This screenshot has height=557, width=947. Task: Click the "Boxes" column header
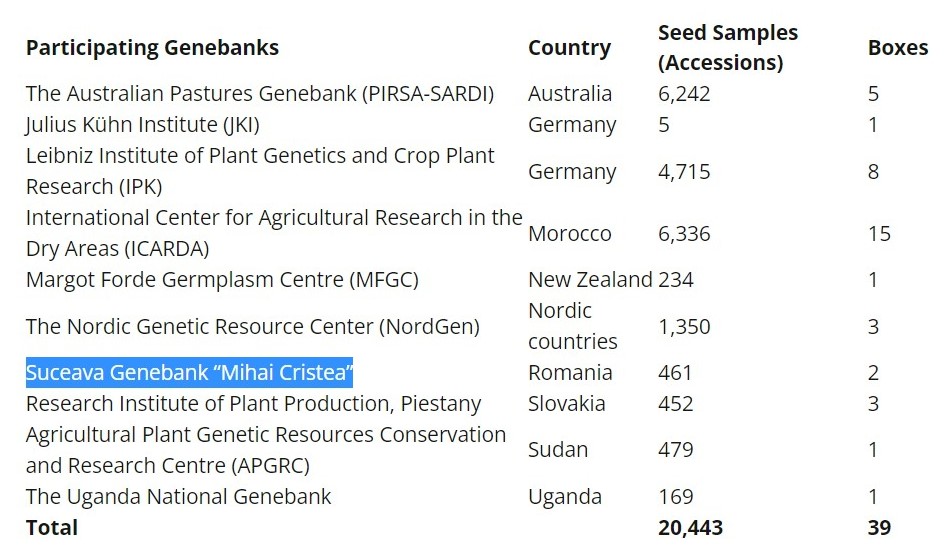[897, 48]
